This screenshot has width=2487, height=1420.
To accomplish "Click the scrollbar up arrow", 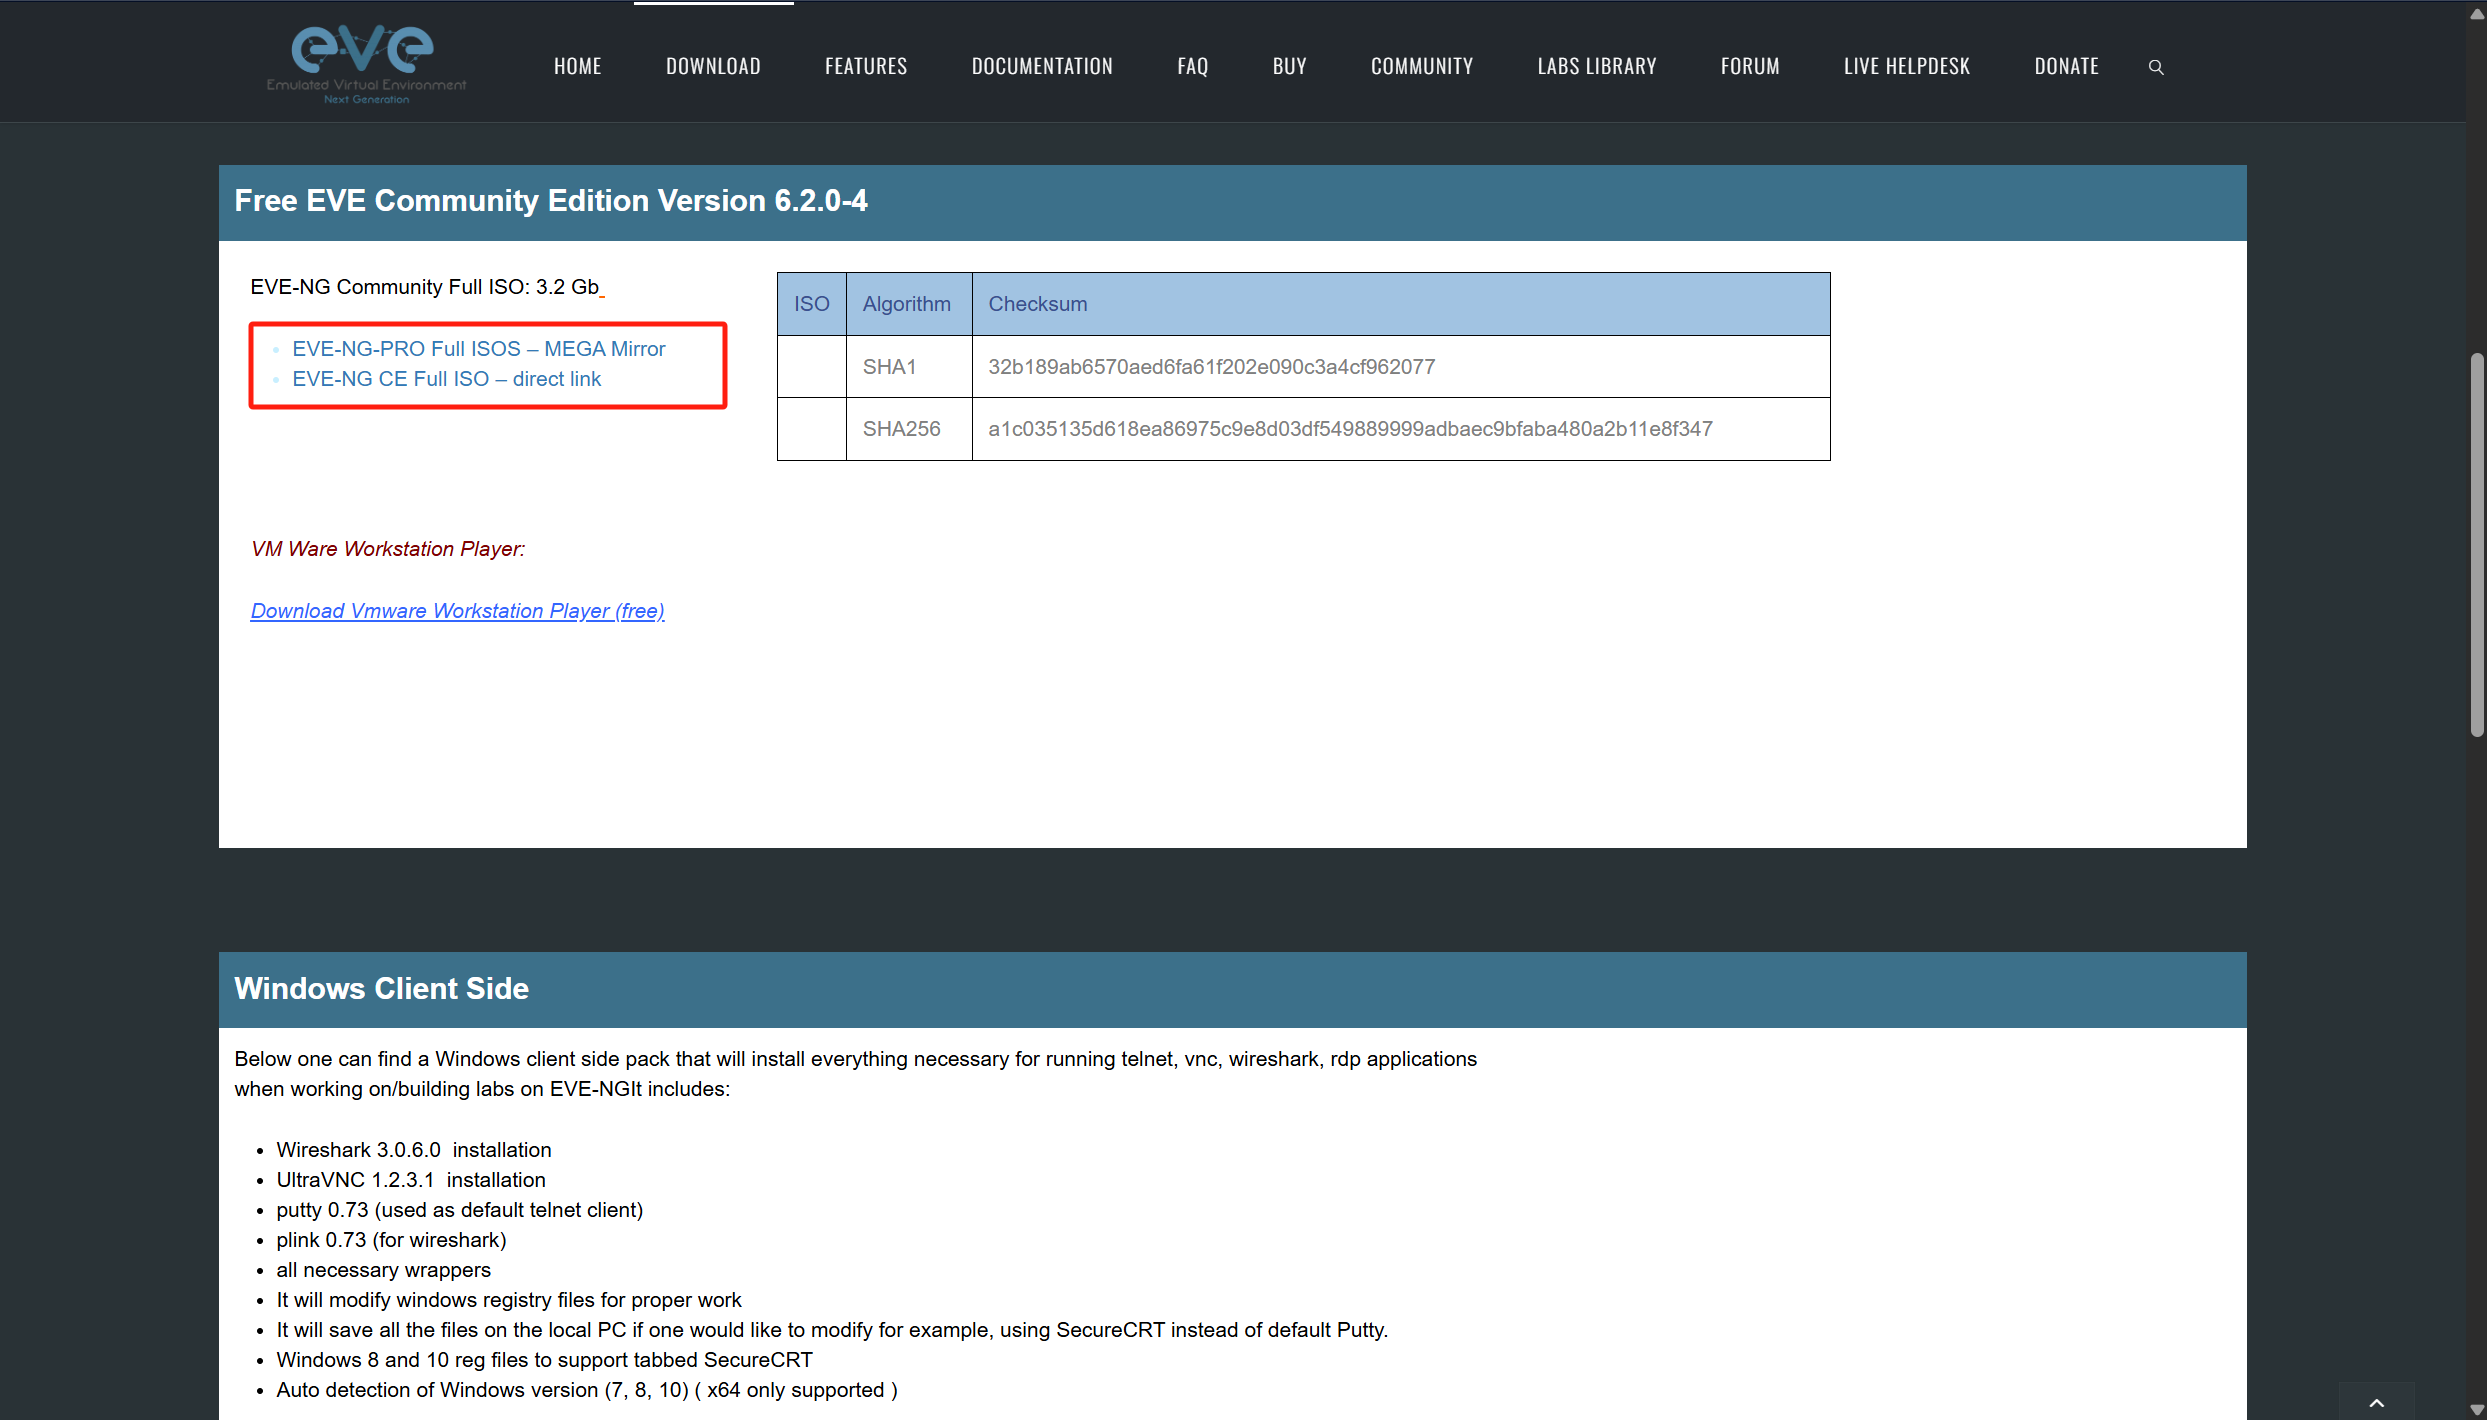I will 2476,13.
